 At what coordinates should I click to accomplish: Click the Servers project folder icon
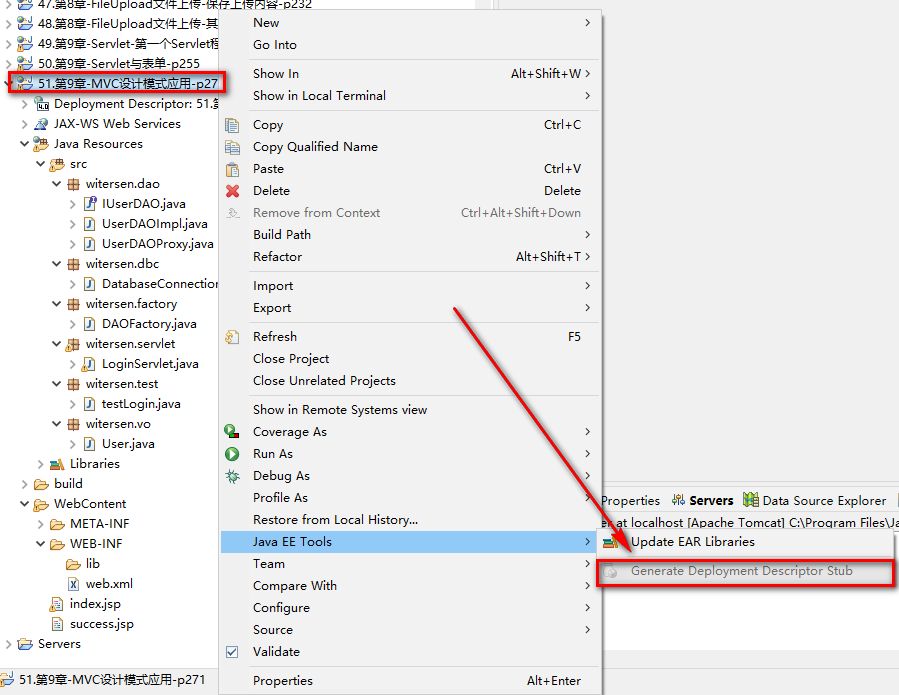pos(25,644)
